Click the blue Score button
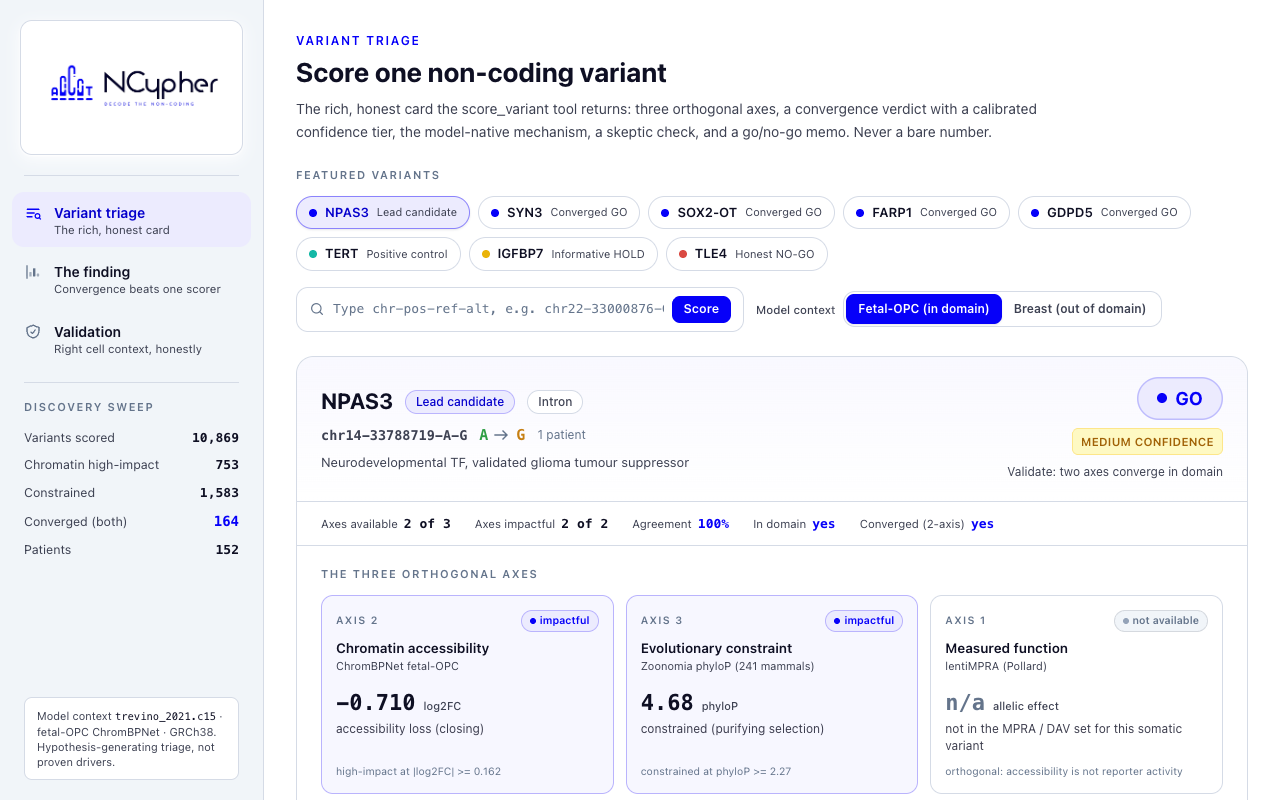The height and width of the screenshot is (800, 1280). pyautogui.click(x=701, y=309)
